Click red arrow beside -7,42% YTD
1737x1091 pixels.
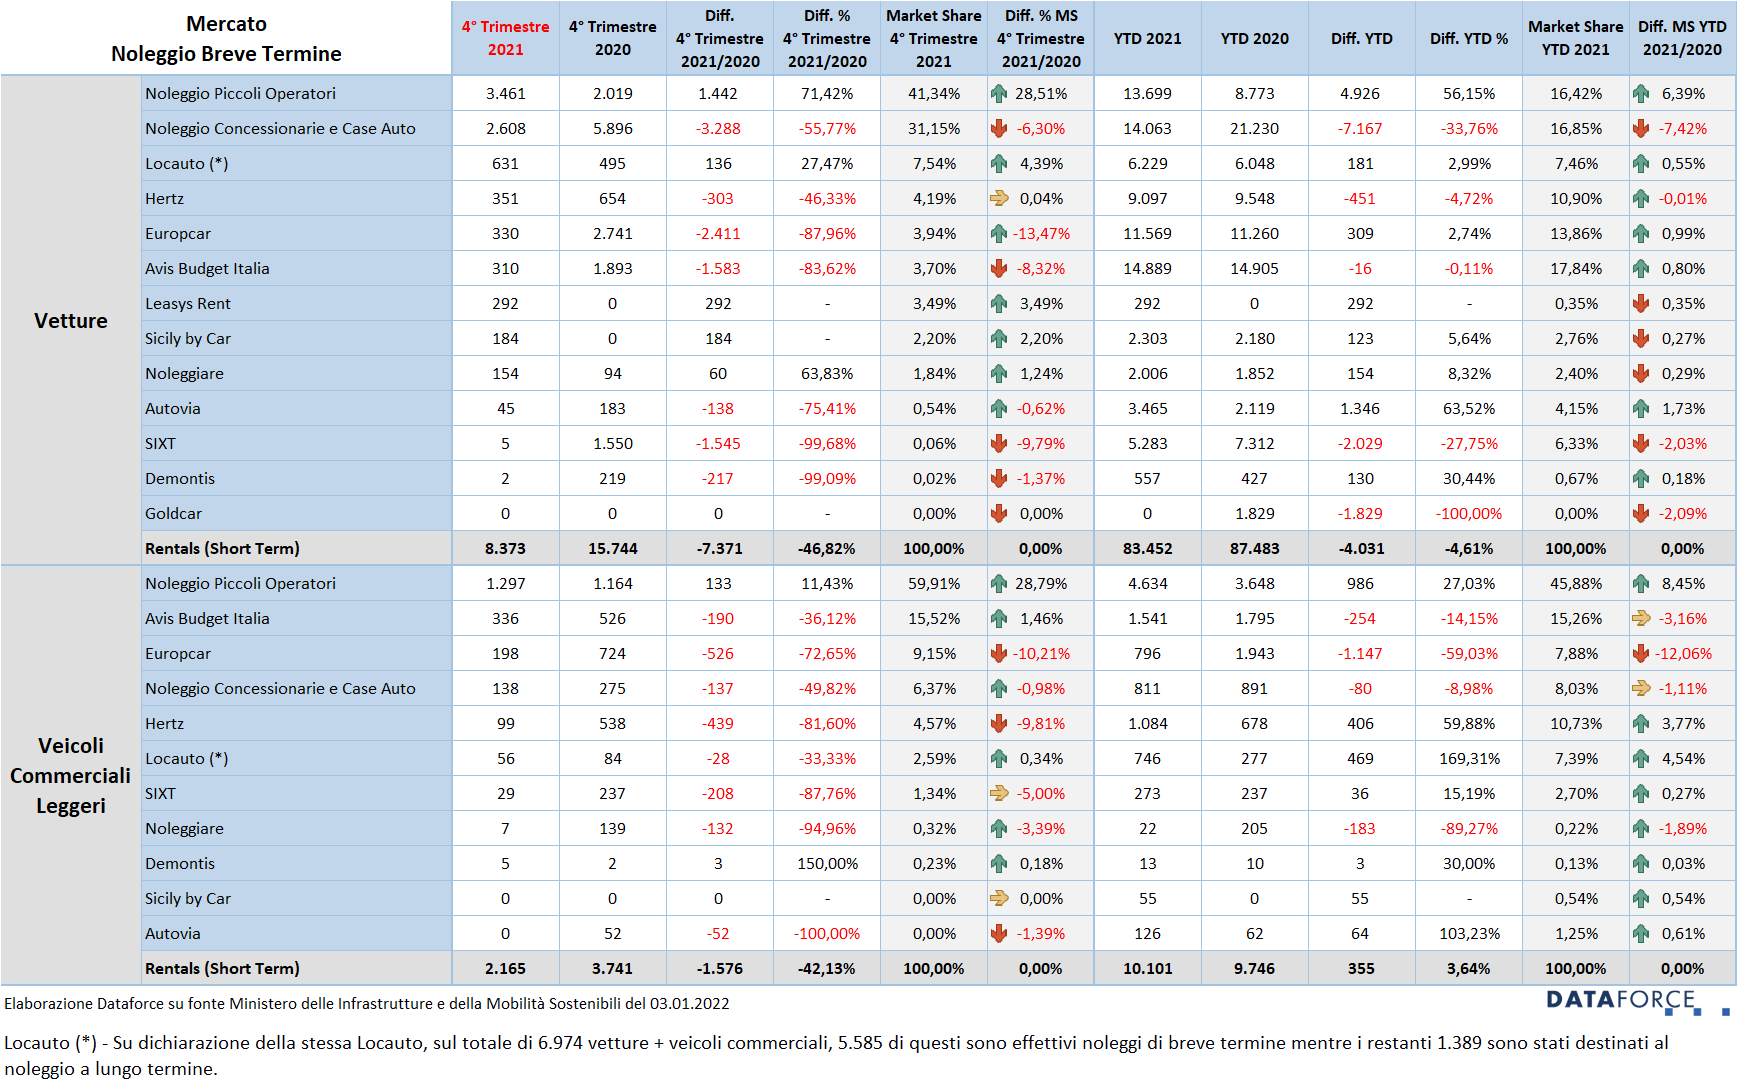[x=1641, y=129]
